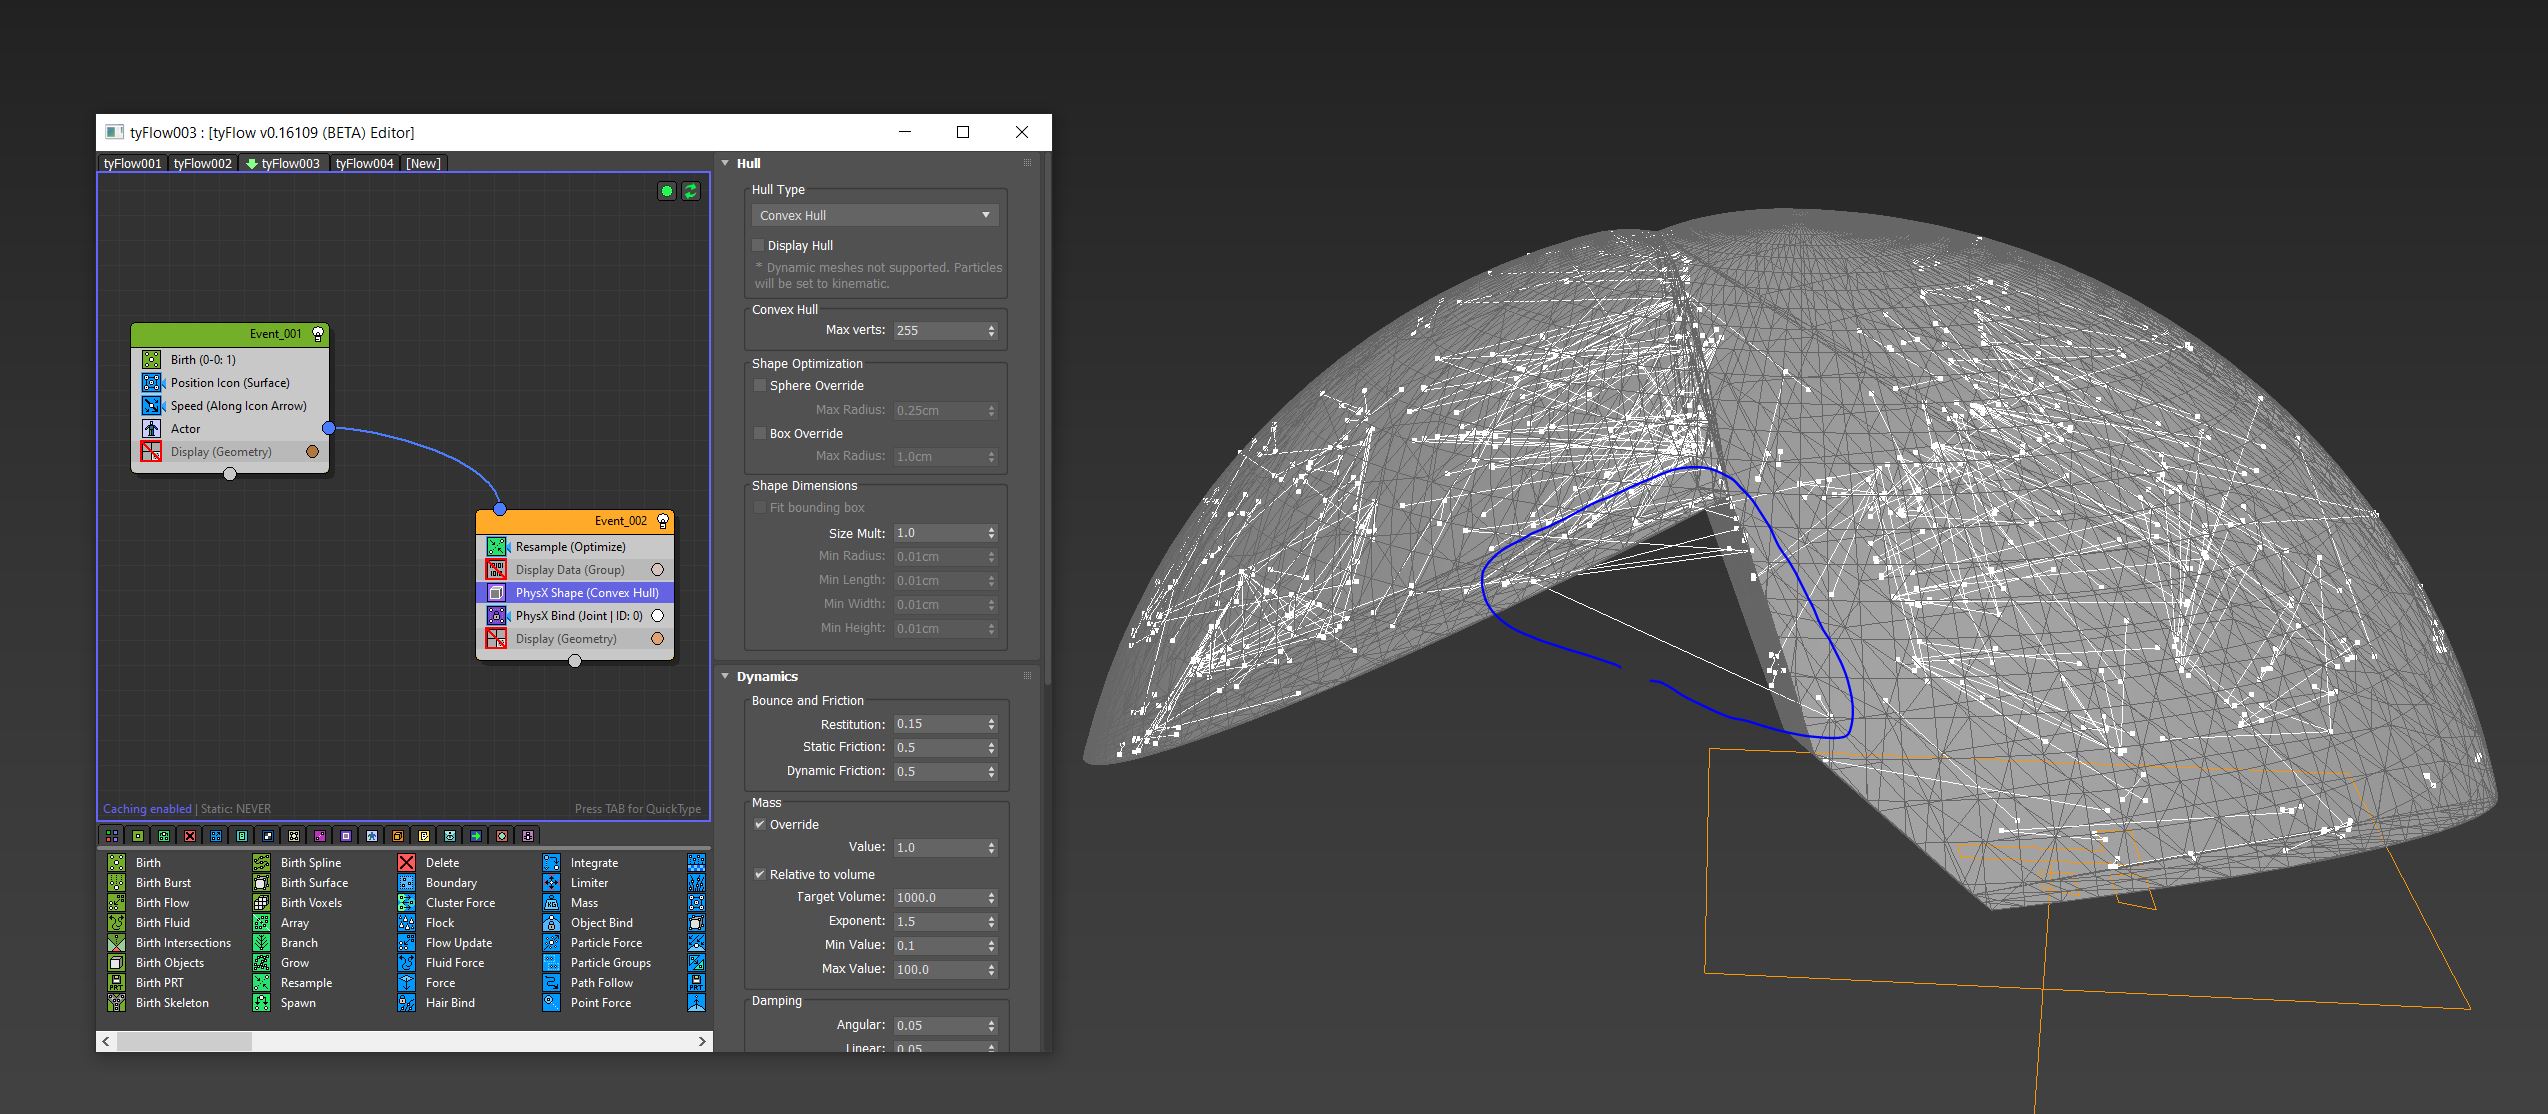Select the red X depot category tab

[190, 835]
